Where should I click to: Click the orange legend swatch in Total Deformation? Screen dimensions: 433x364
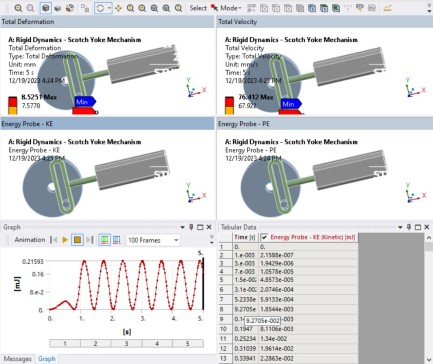(x=13, y=110)
